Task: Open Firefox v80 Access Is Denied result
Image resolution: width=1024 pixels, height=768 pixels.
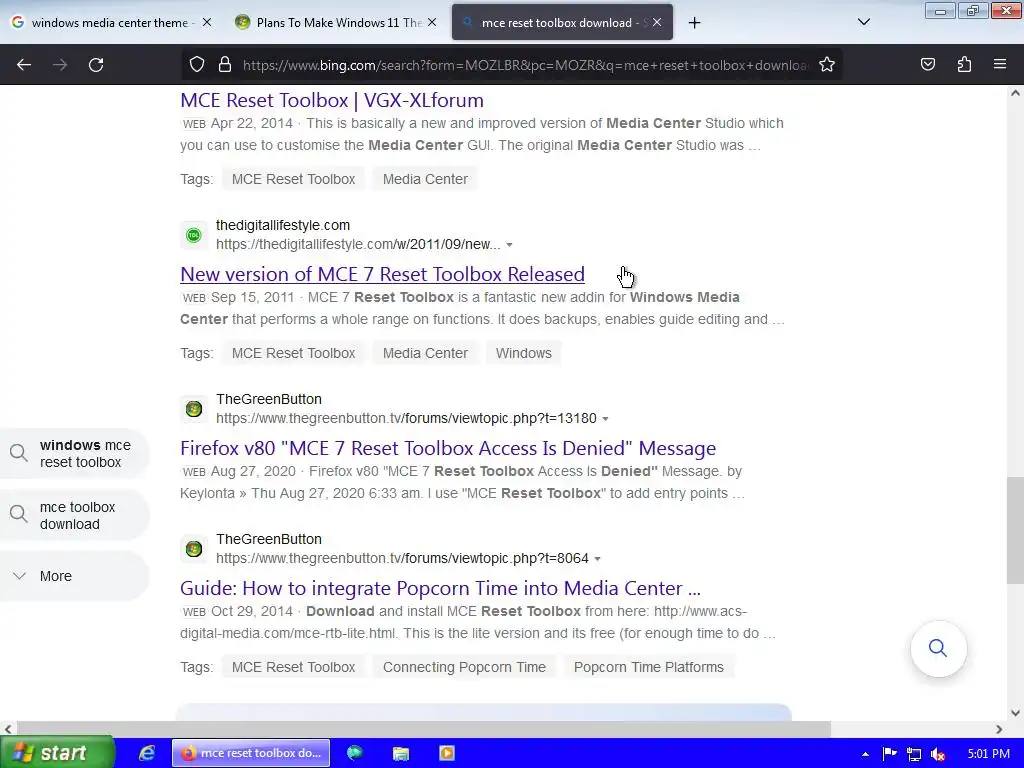Action: click(x=448, y=448)
